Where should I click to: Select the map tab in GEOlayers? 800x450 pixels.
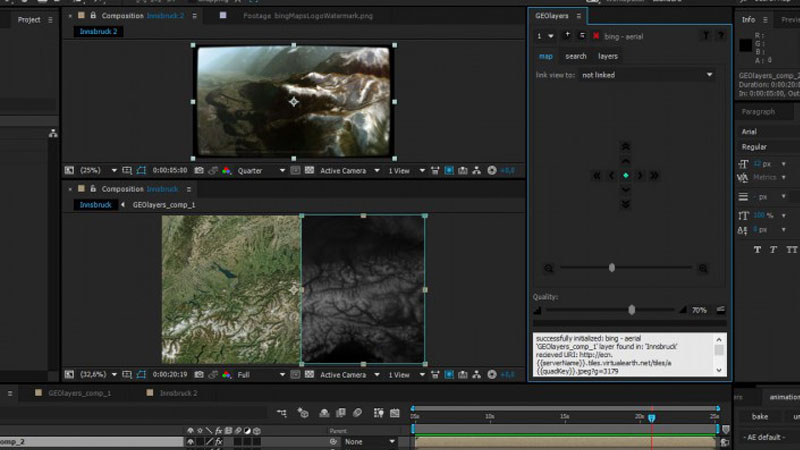coord(545,56)
